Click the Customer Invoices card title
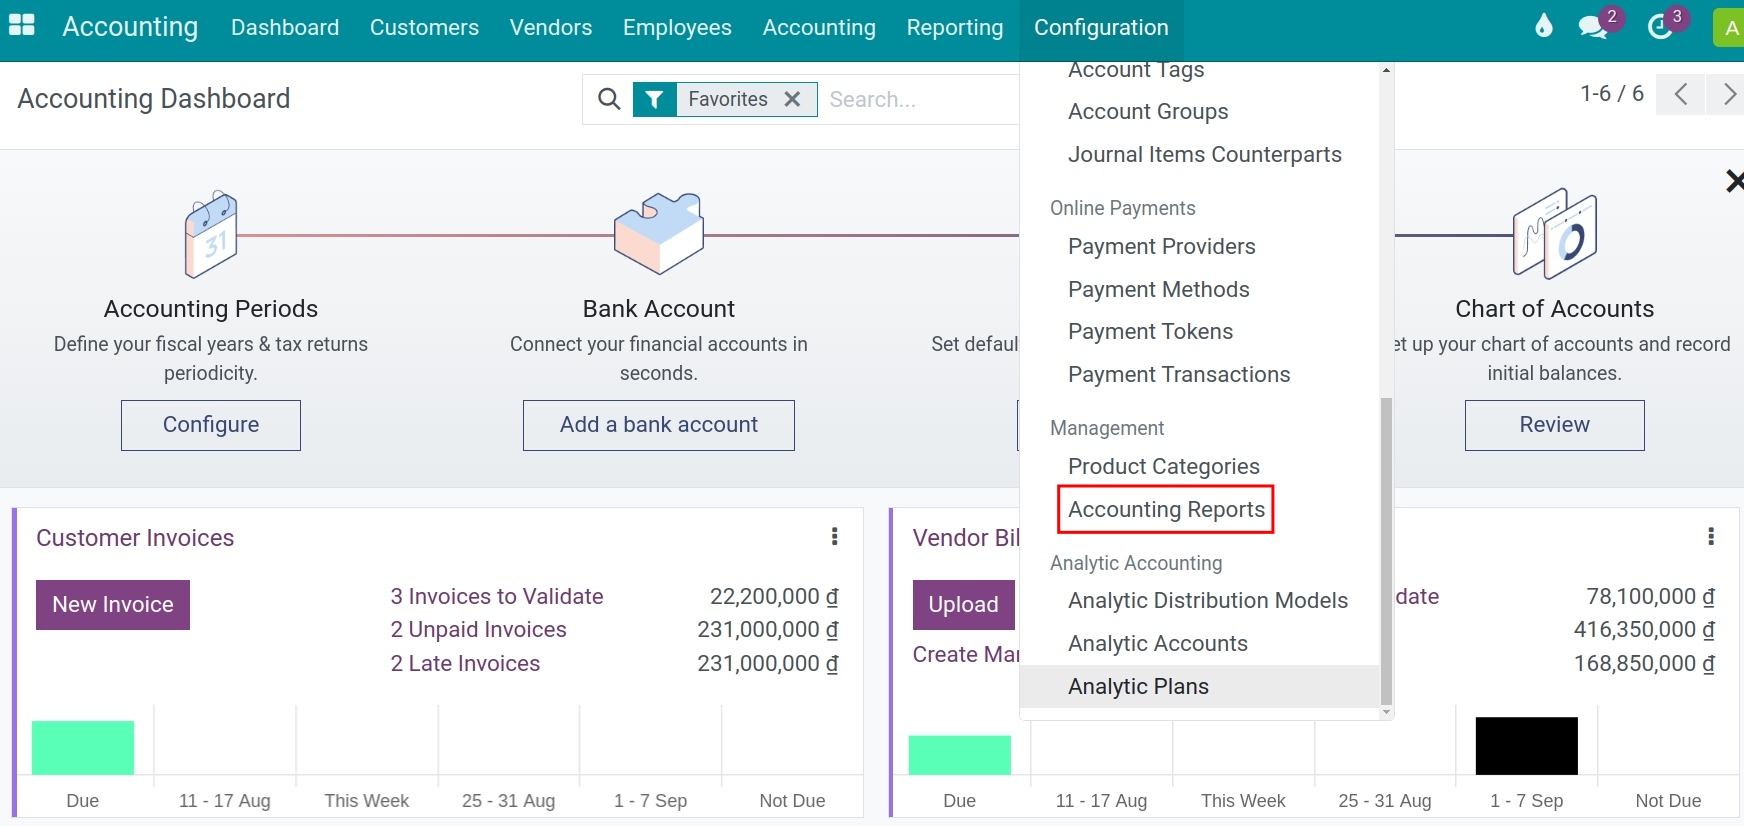 click(x=135, y=538)
